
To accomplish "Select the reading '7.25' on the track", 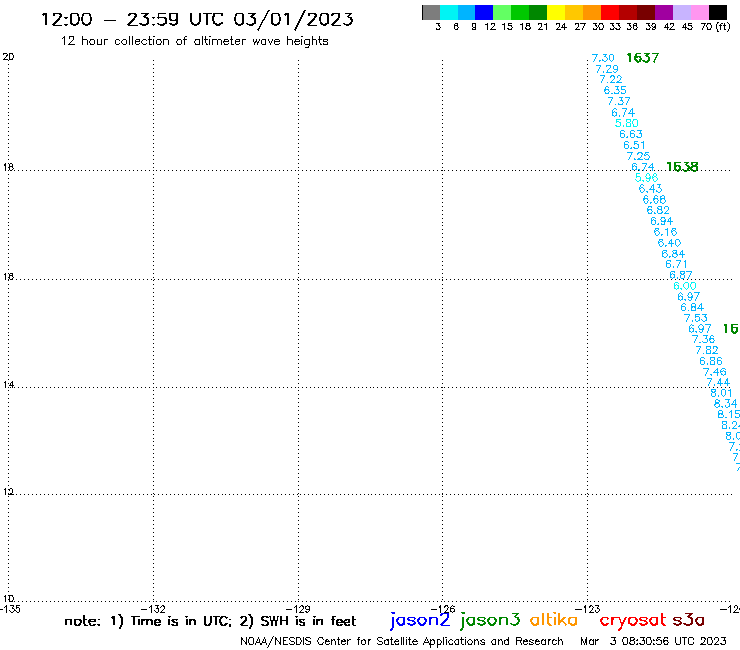I will point(639,156).
